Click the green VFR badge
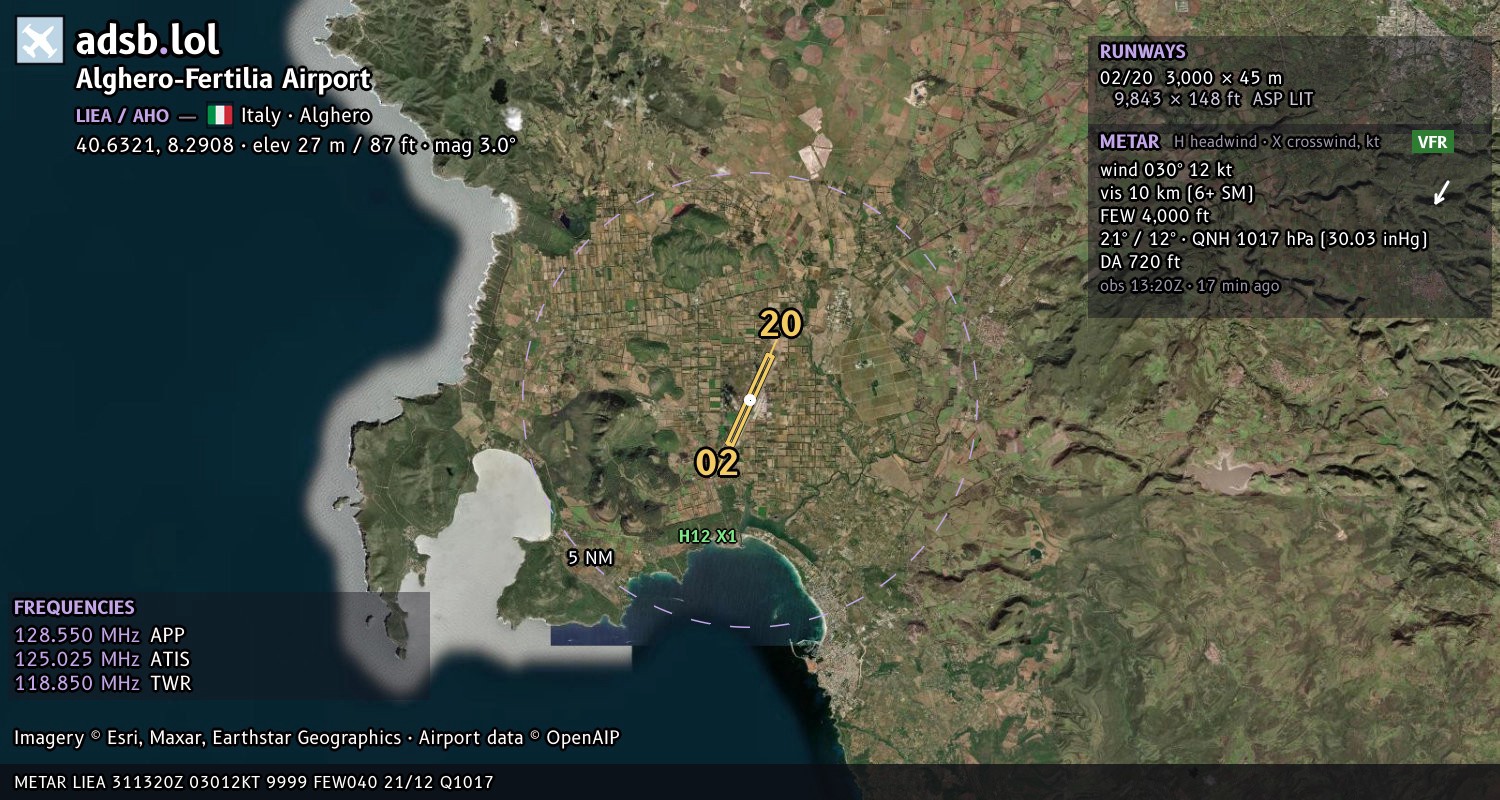The width and height of the screenshot is (1500, 800). (1432, 142)
